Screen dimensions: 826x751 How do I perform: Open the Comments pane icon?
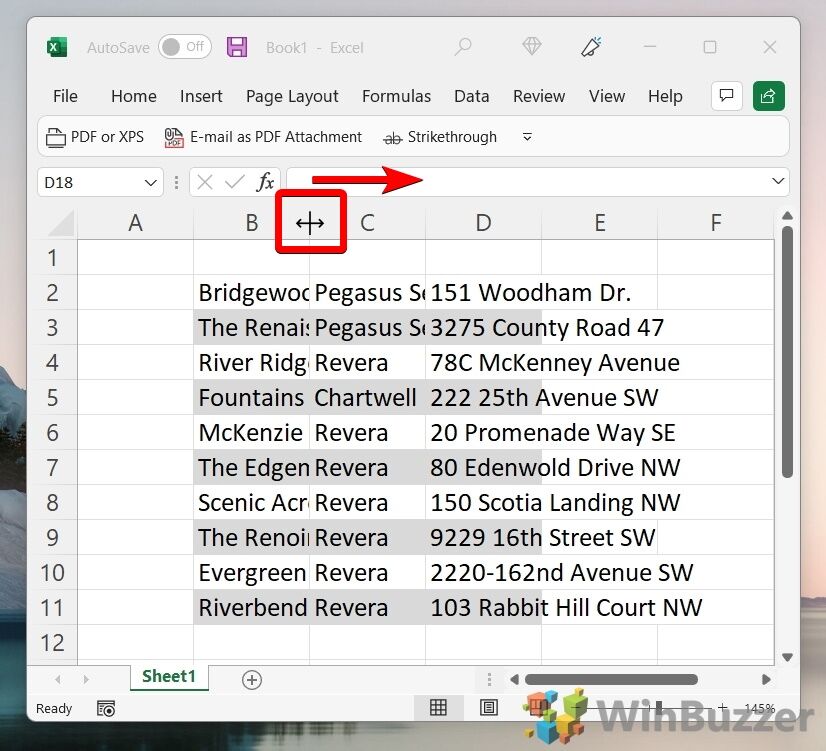[x=726, y=96]
